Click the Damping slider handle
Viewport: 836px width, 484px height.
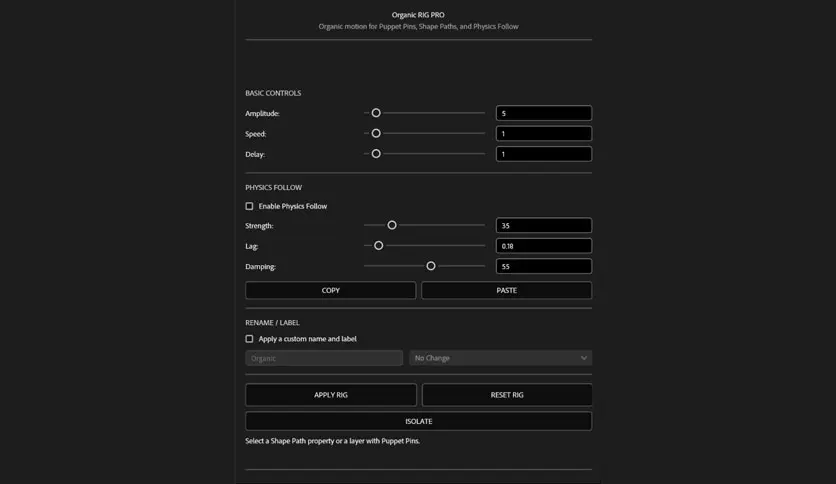pyautogui.click(x=431, y=266)
